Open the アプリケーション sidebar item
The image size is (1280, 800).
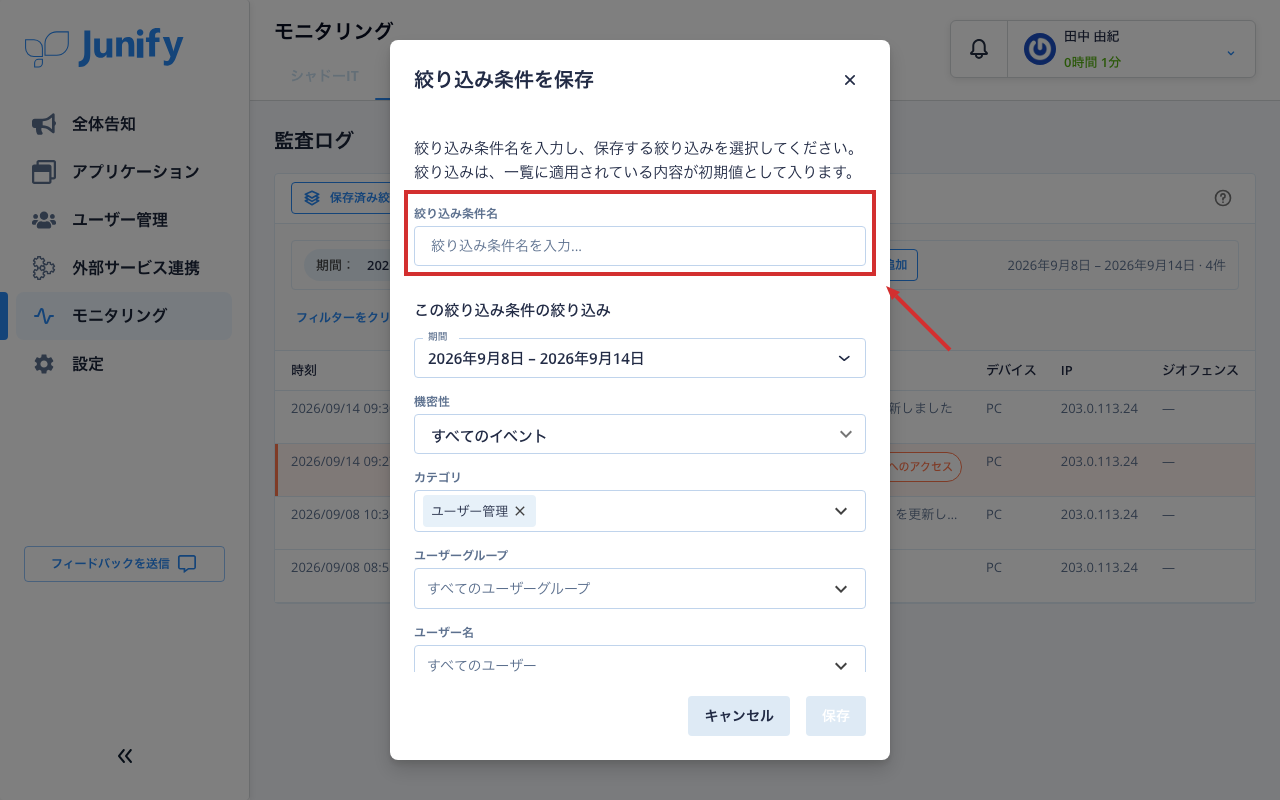[x=124, y=172]
